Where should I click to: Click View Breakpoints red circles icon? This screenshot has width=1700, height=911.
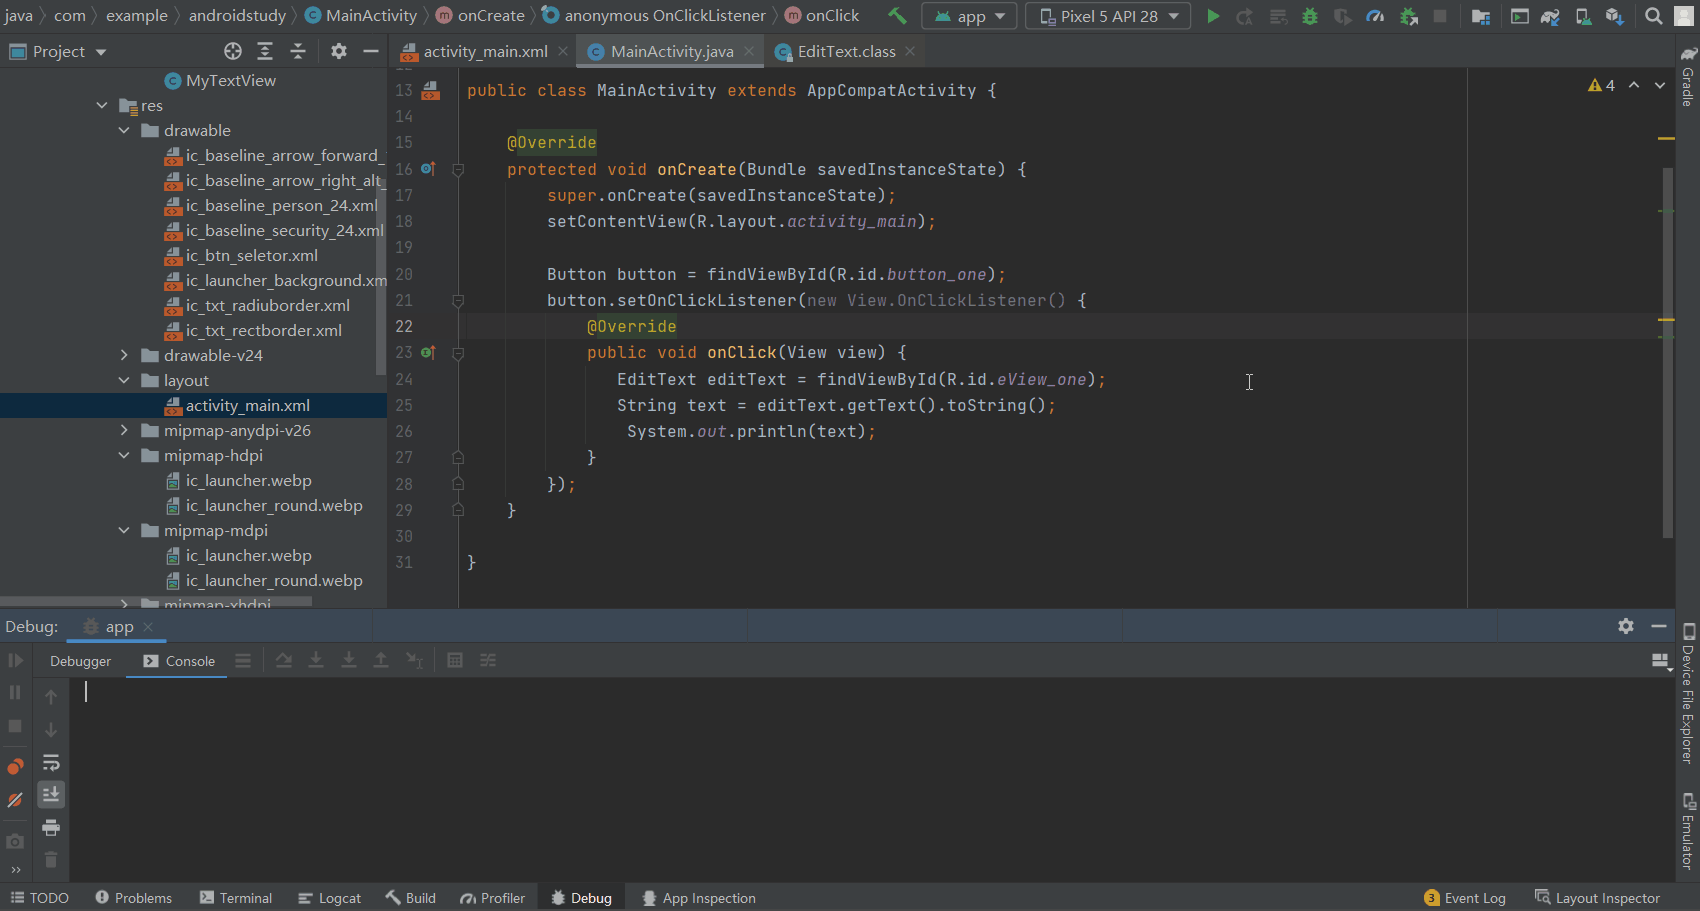coord(15,766)
